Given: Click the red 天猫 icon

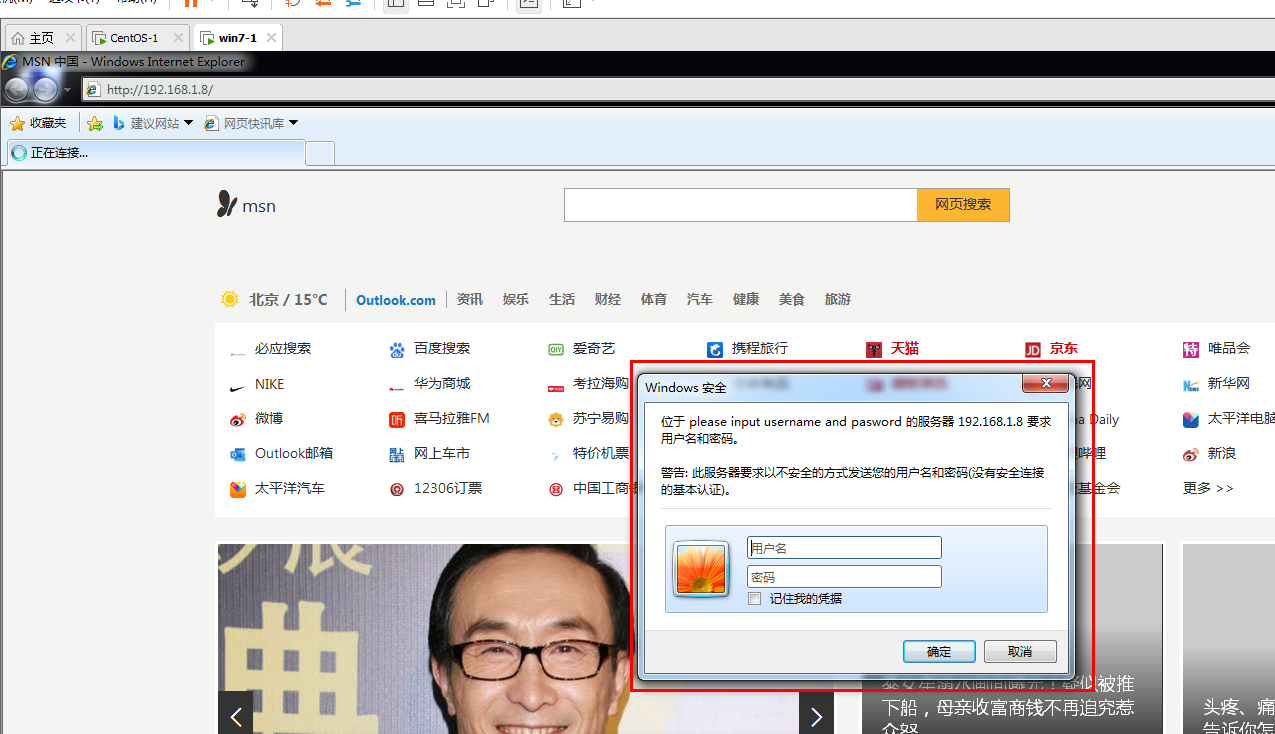Looking at the screenshot, I should point(874,350).
